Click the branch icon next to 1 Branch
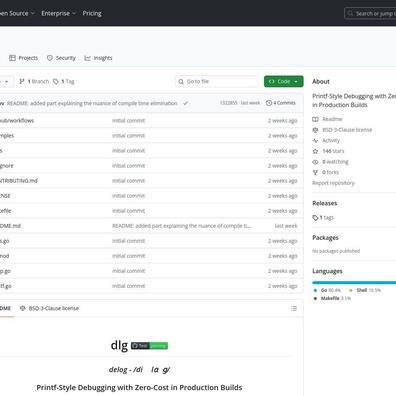This screenshot has height=396, width=396. 22,81
